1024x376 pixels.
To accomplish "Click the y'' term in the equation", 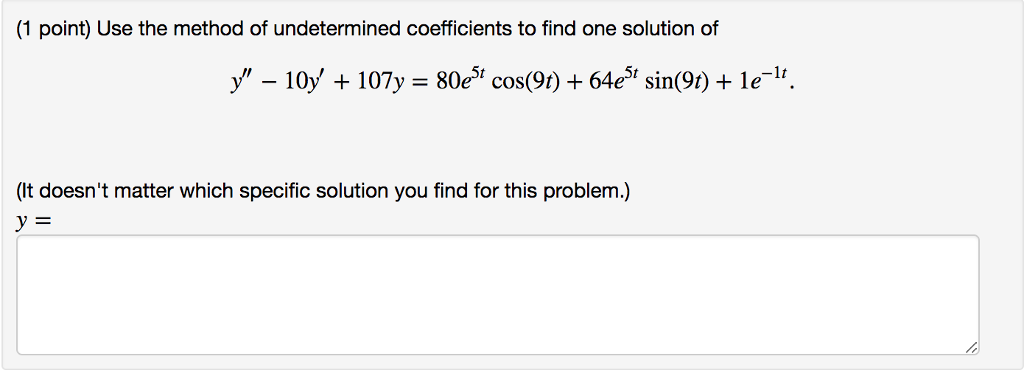I will pos(239,83).
